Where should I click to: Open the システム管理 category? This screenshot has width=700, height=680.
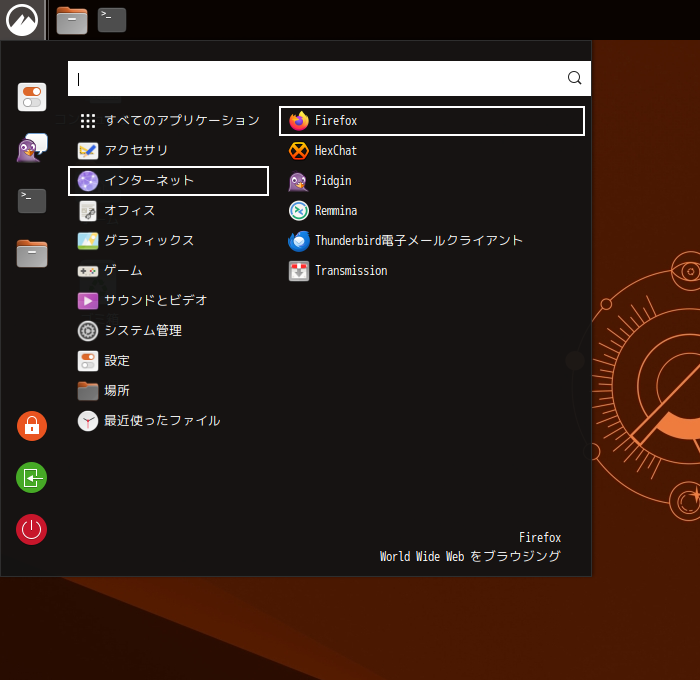[168, 330]
